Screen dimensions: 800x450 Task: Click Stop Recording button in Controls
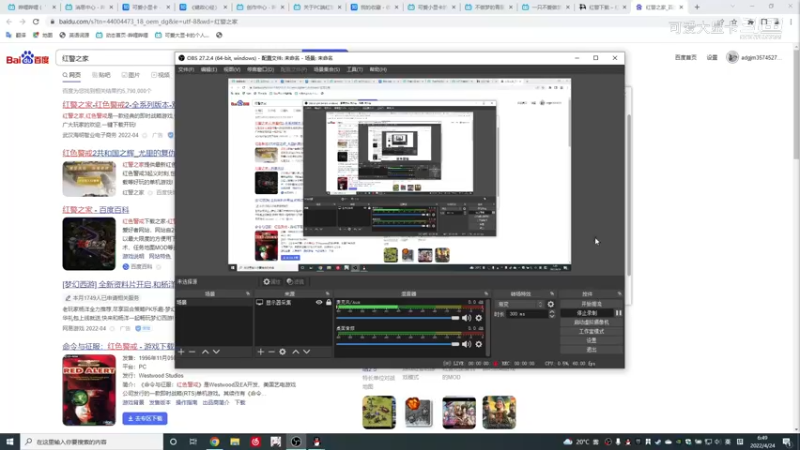click(x=587, y=313)
